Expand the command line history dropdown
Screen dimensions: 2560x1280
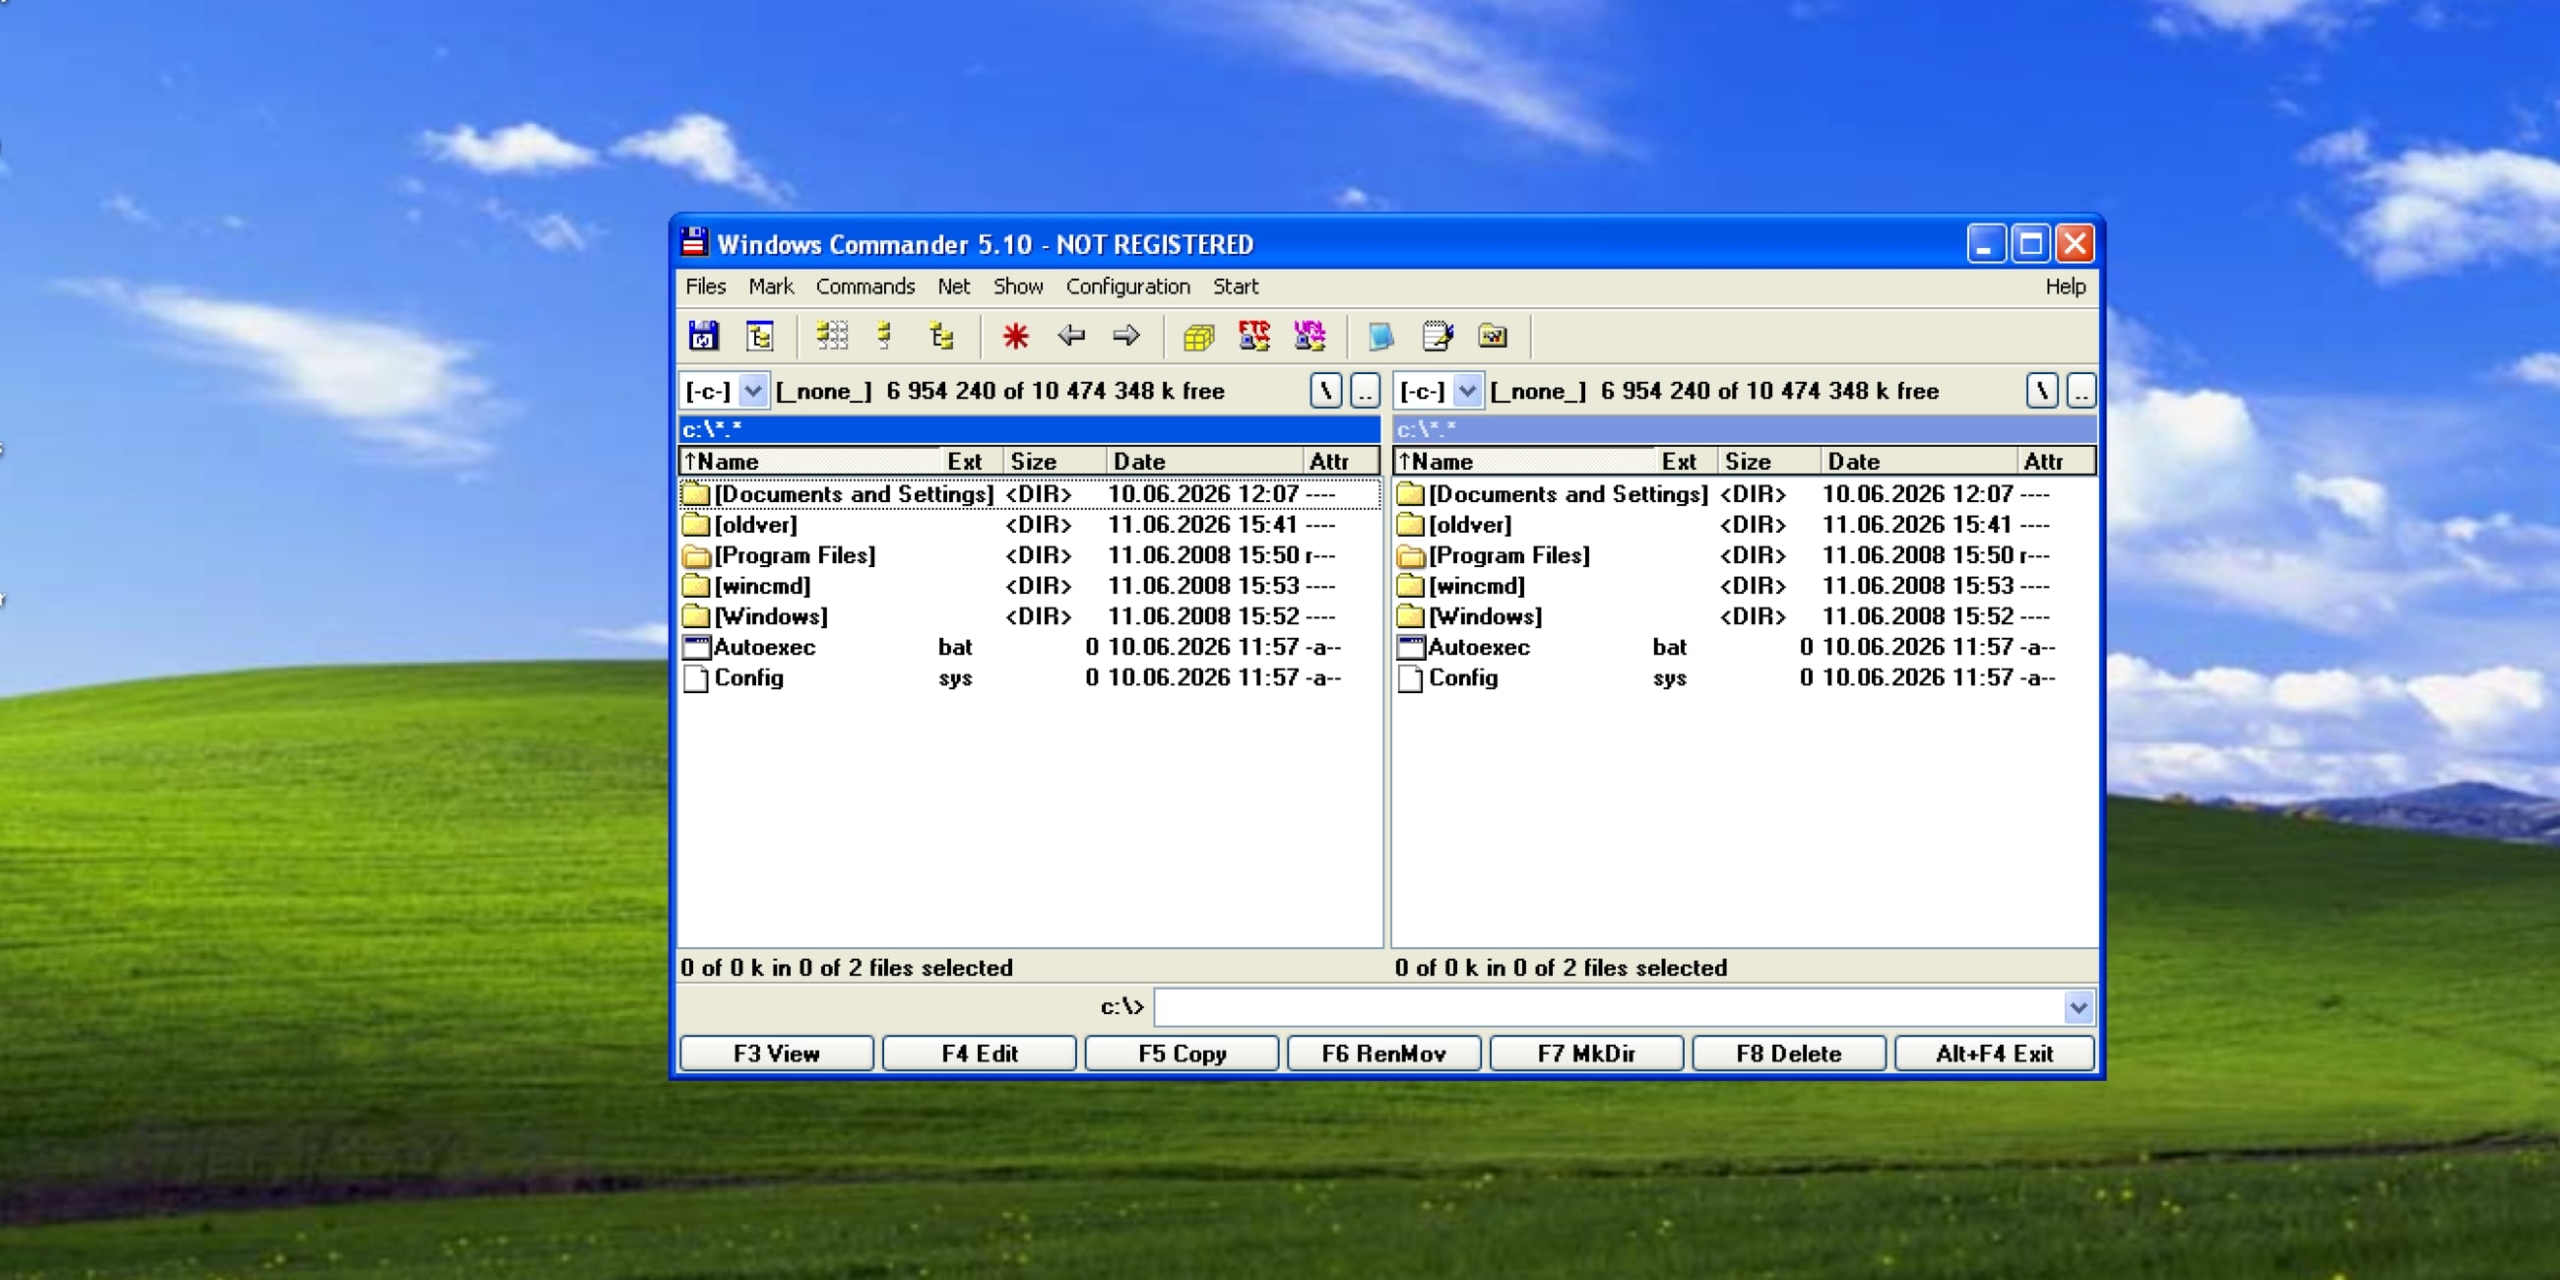click(2078, 1007)
